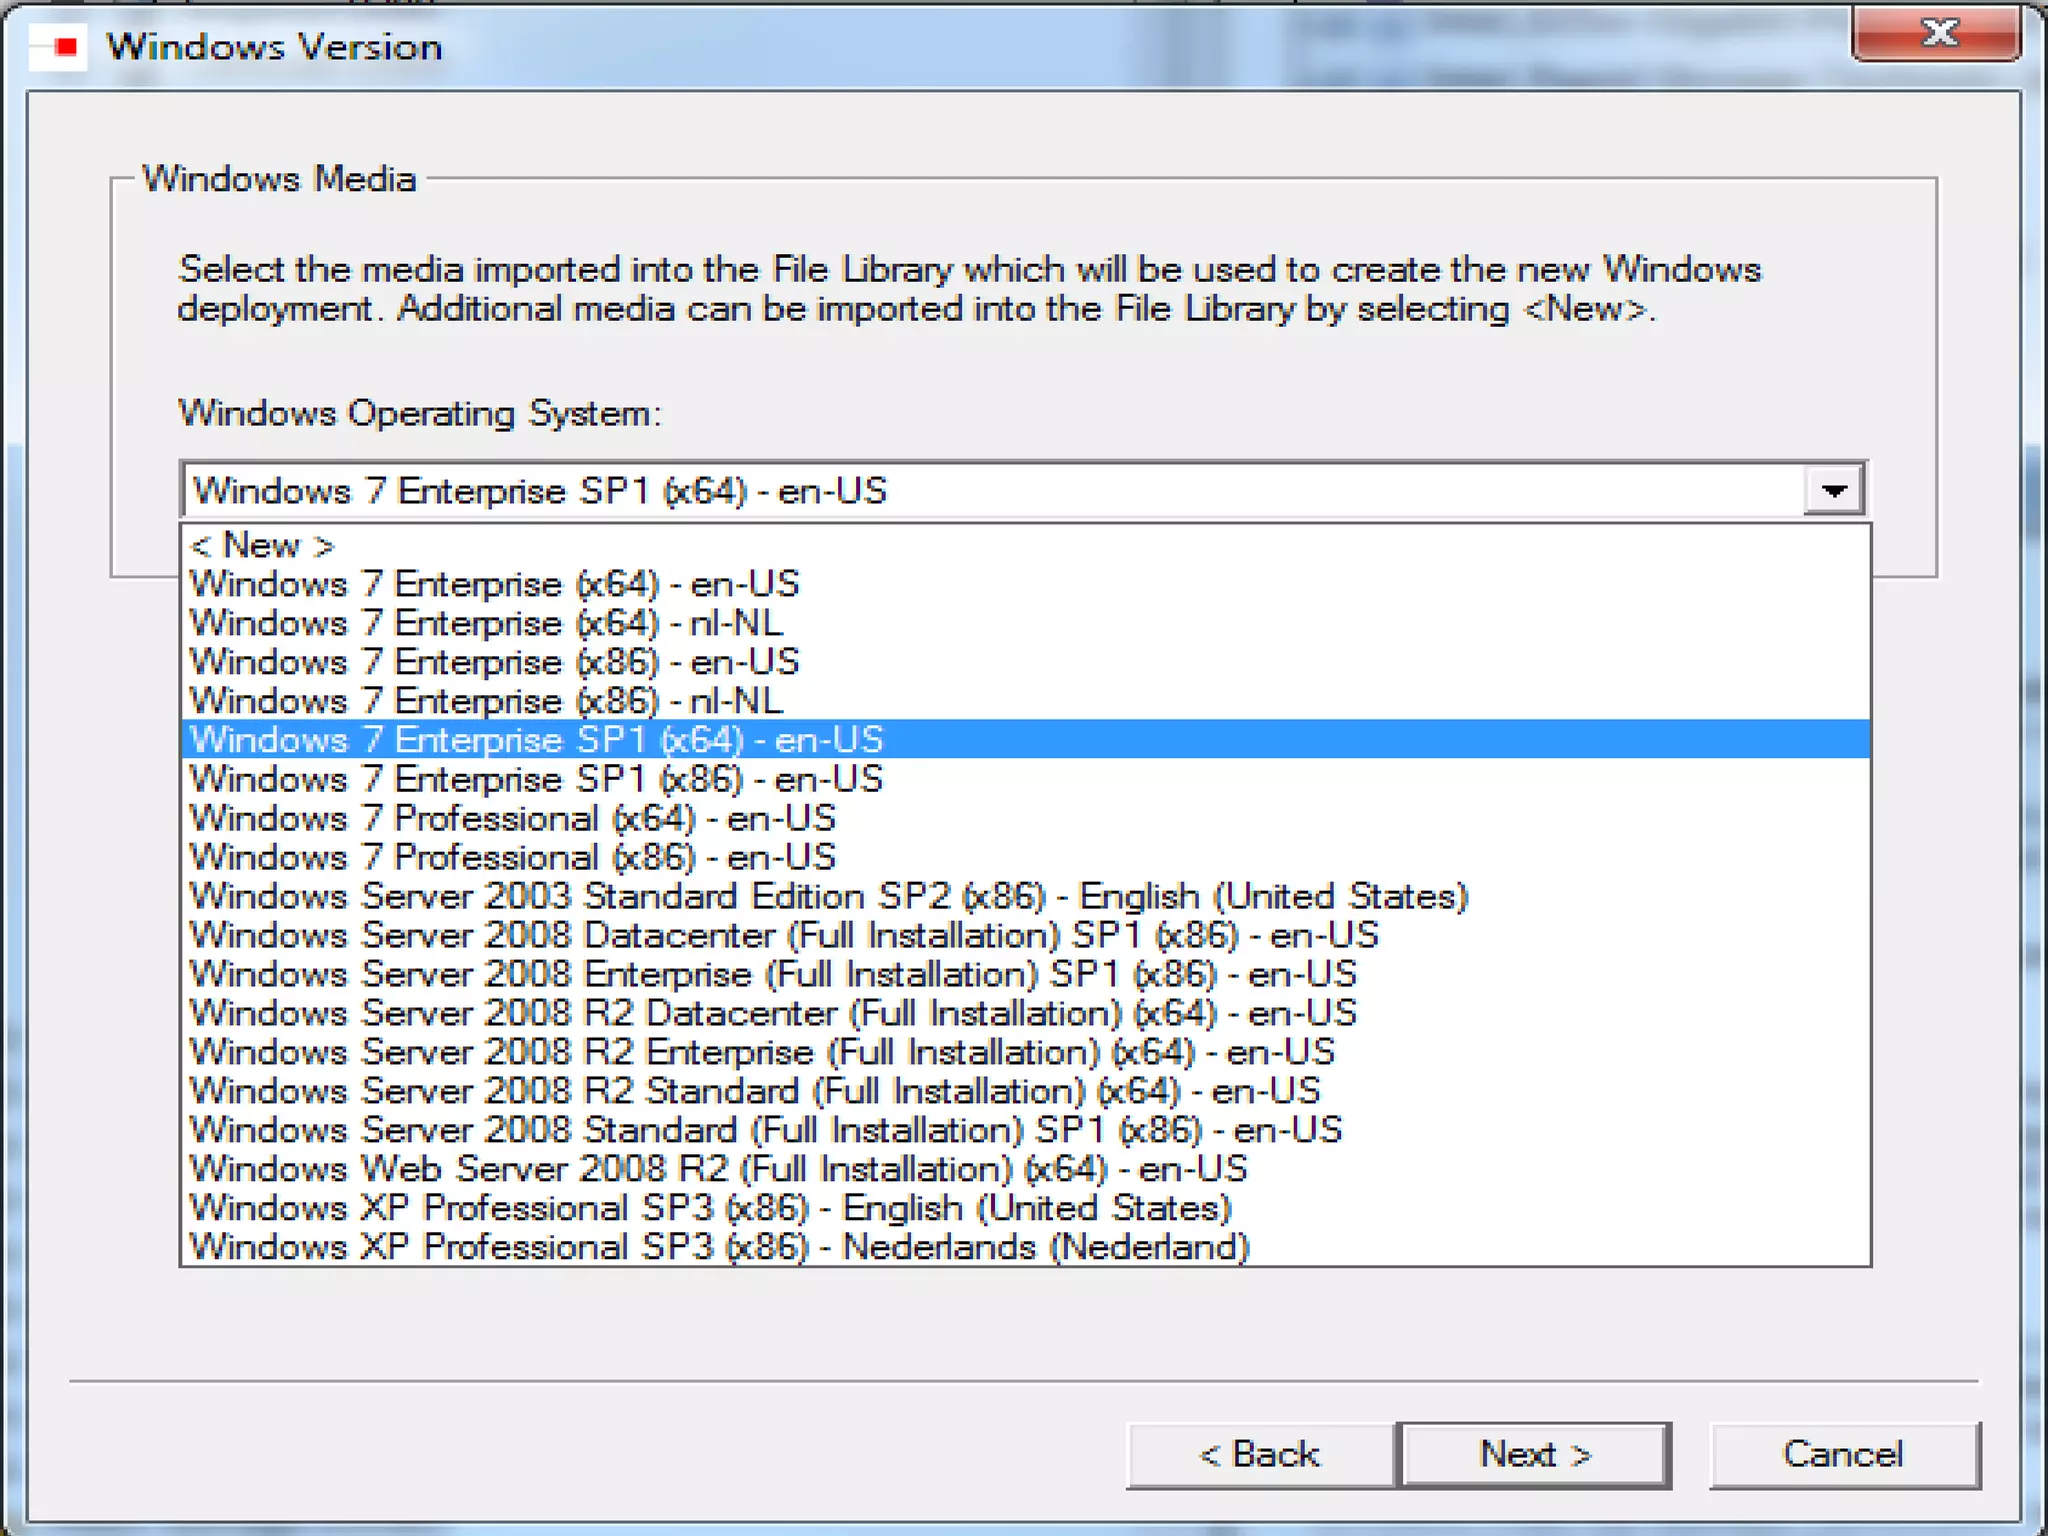Choose Windows 7 Enterprise (x86) - en-US
Screen dimensions: 2048x1536
1025,662
